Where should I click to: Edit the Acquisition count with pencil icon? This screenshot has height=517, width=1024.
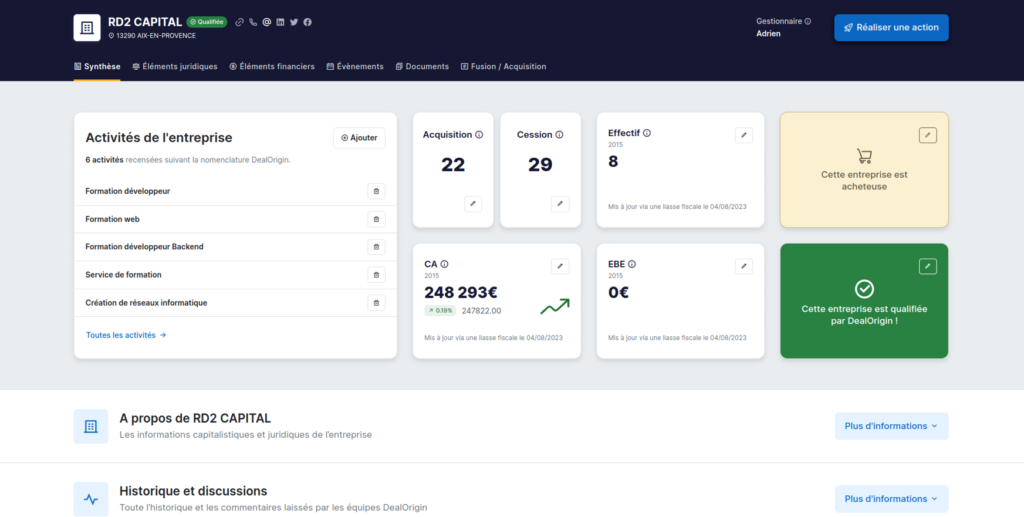click(x=473, y=204)
